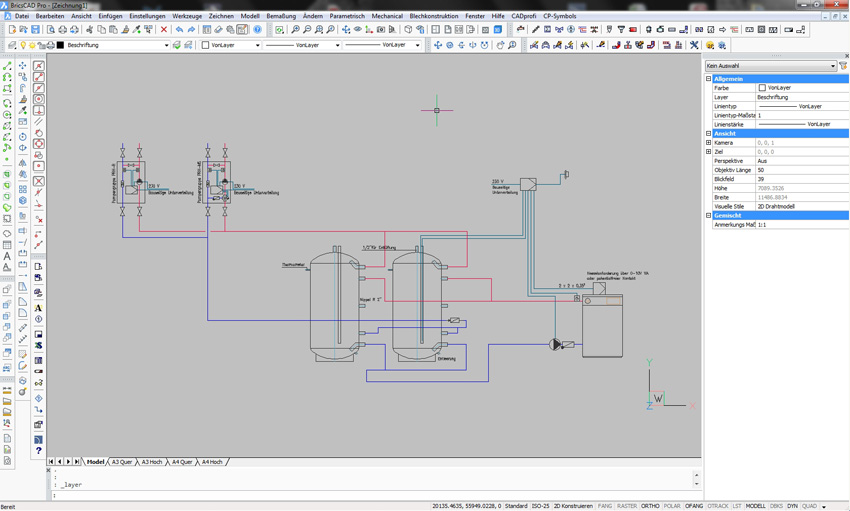
Task: Click the layer lightbulb on/off icon
Action: (23, 45)
